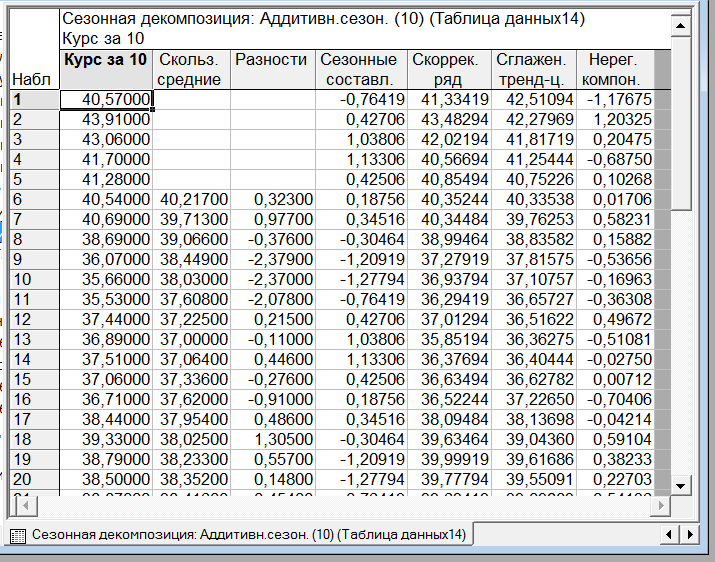Click the horizontal scrollbar right arrow
The image size is (715, 562).
[660, 505]
